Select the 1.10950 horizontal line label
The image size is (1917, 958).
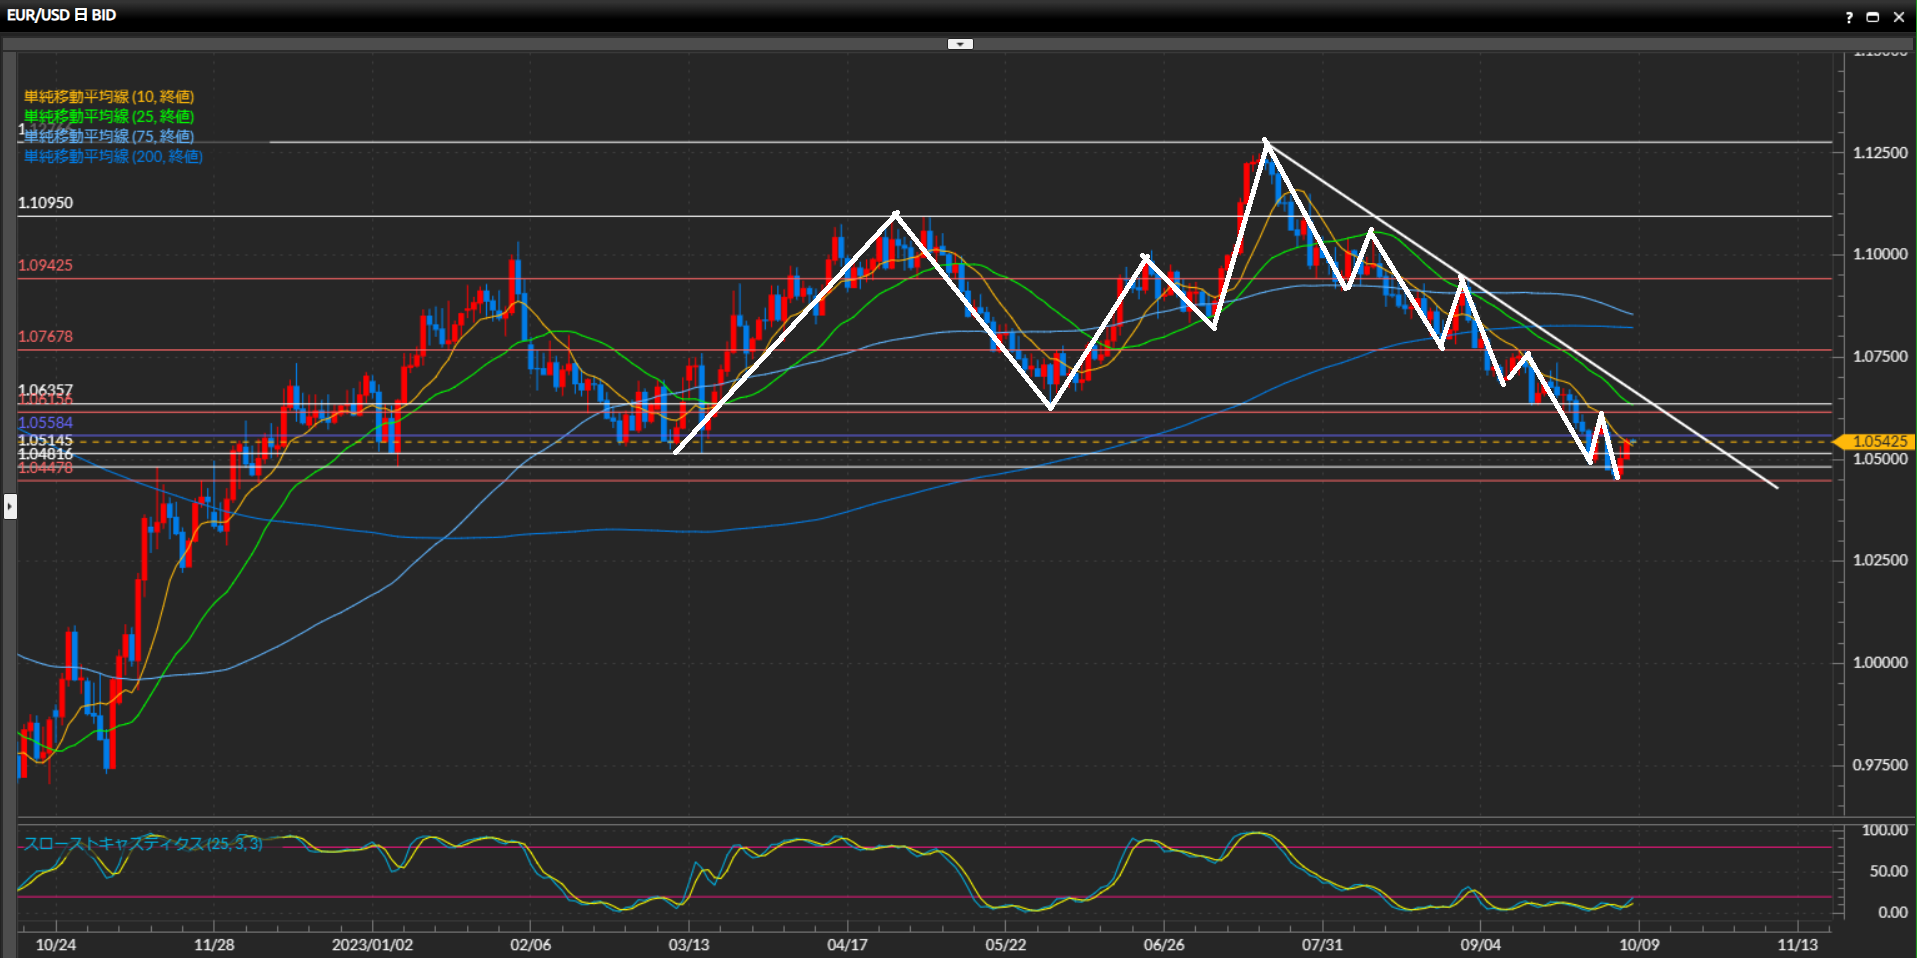point(45,203)
